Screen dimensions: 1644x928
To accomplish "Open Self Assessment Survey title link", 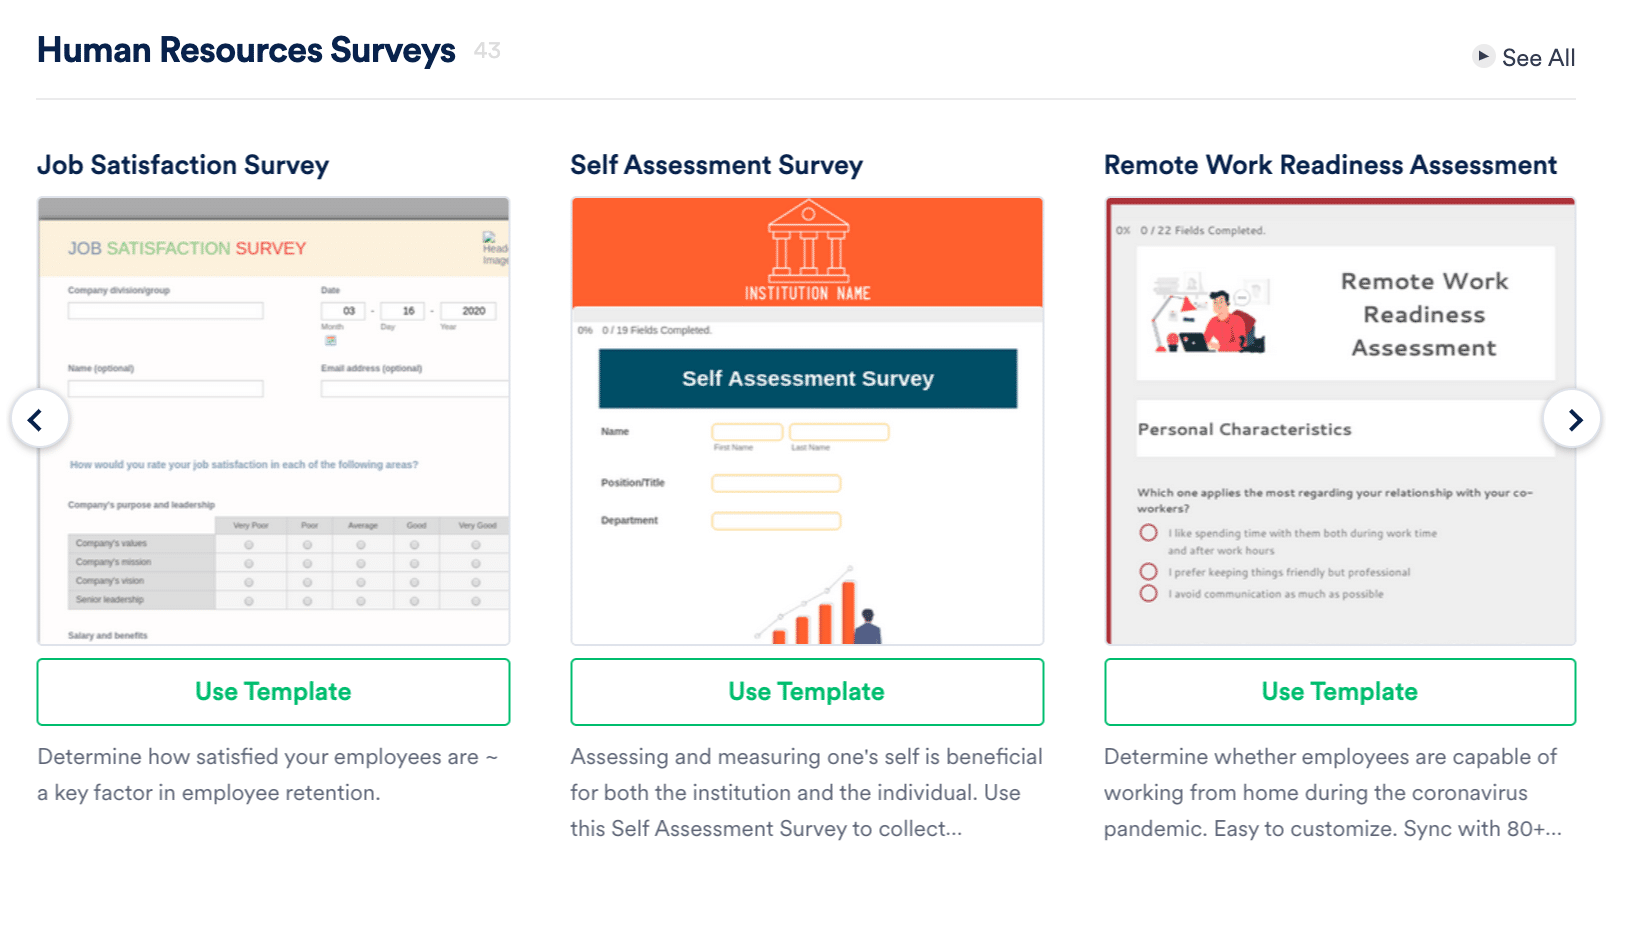I will pos(716,165).
